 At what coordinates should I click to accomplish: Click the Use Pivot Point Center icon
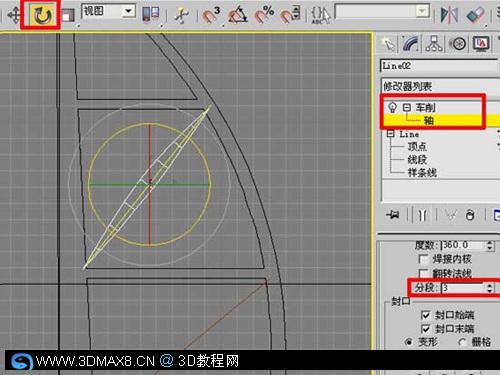tap(151, 15)
